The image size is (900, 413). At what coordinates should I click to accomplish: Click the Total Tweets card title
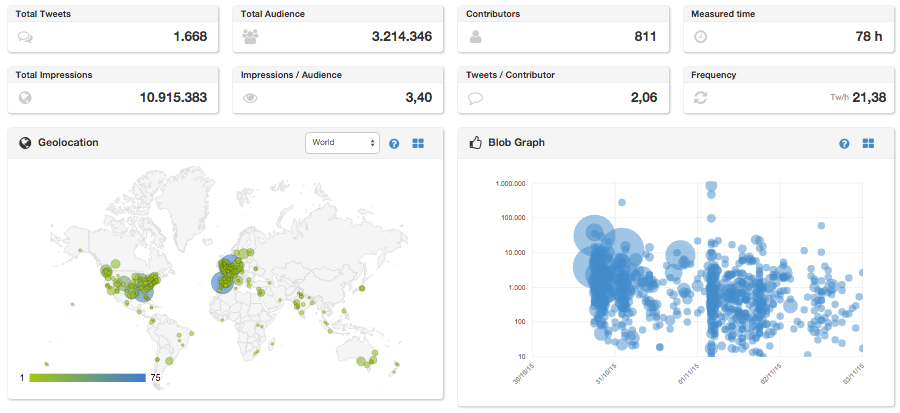43,14
